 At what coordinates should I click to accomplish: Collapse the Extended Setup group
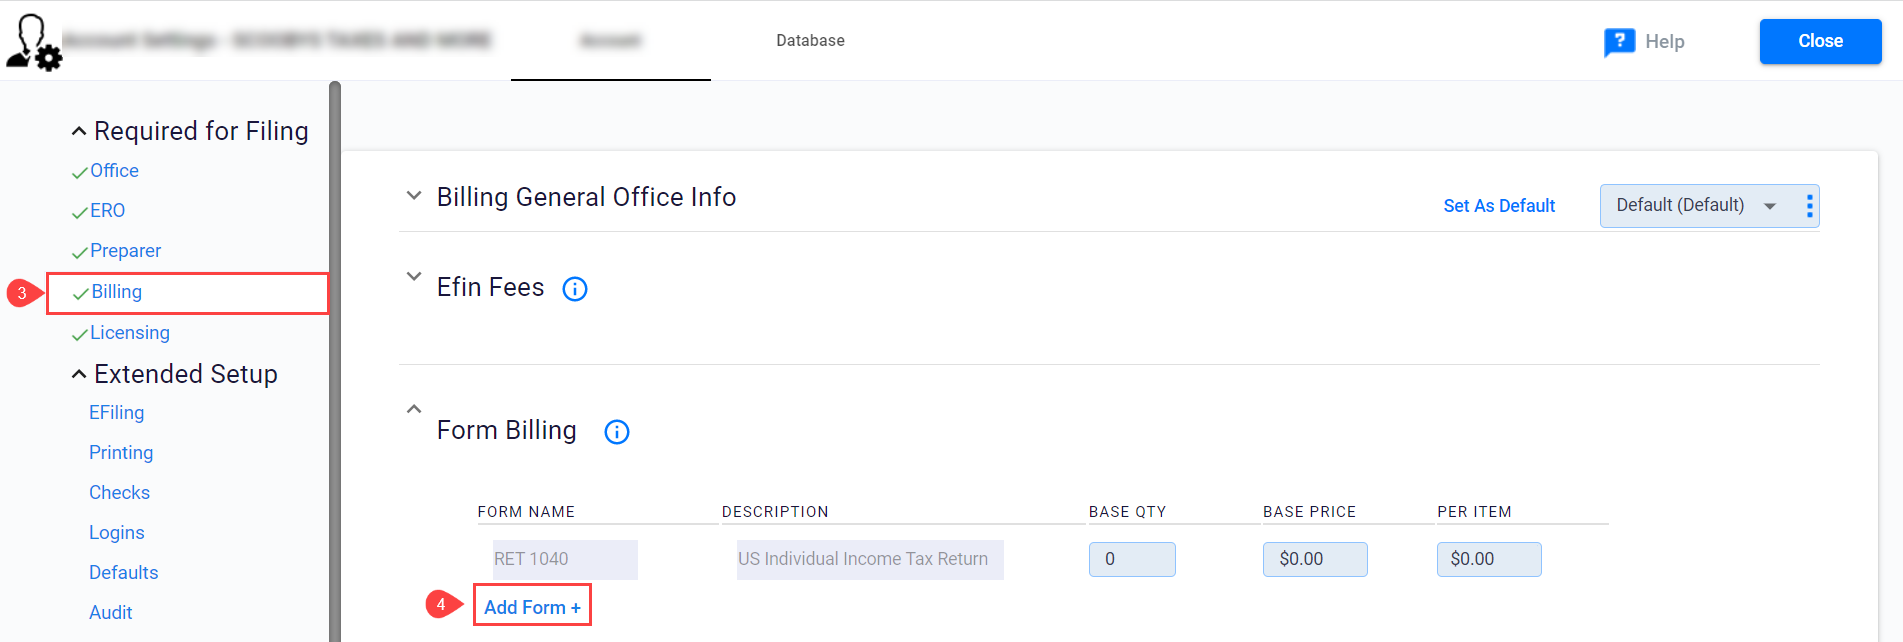(x=79, y=374)
